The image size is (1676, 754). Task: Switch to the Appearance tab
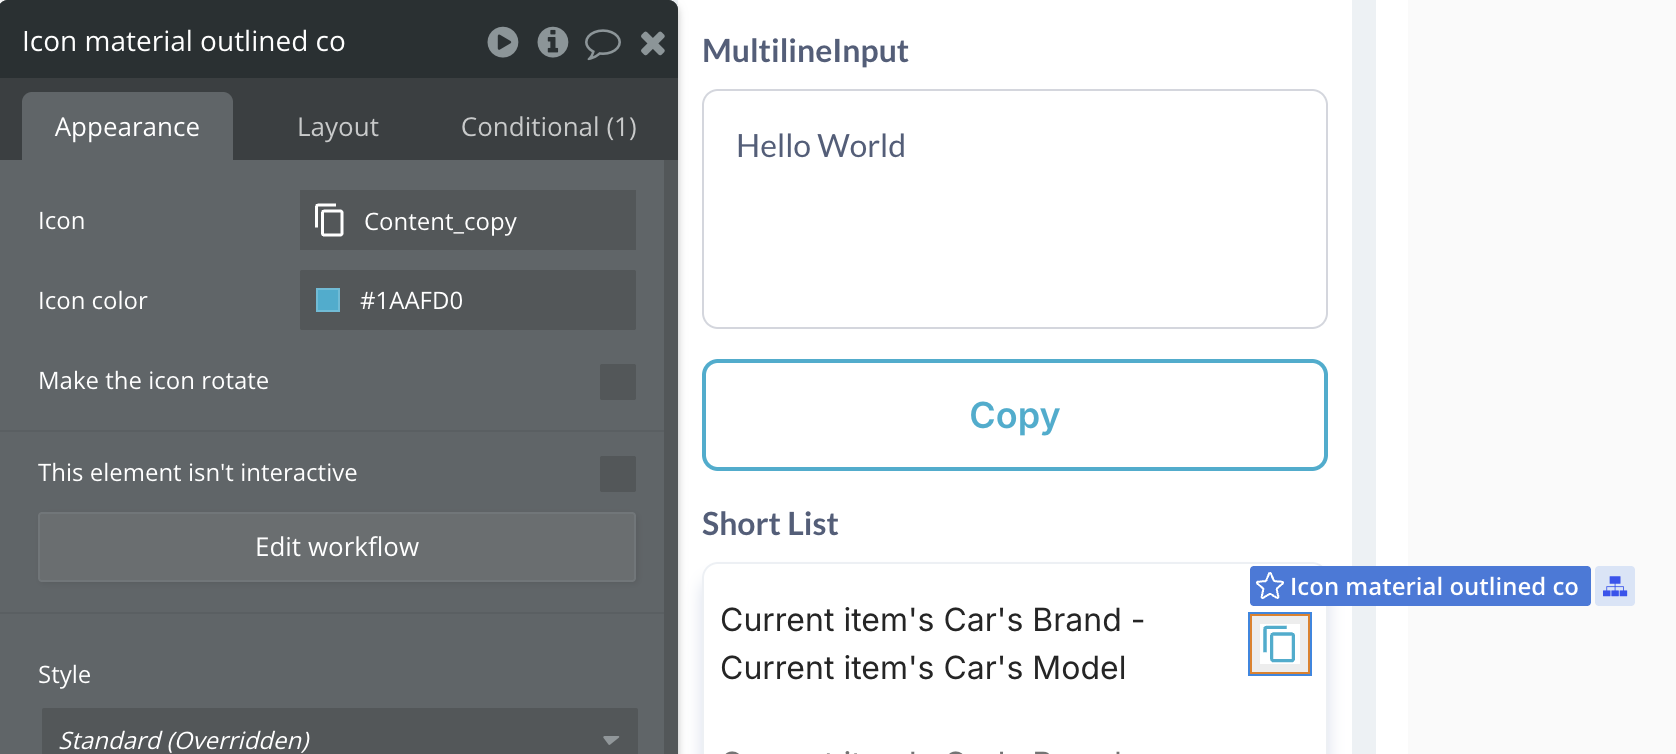[x=127, y=127]
